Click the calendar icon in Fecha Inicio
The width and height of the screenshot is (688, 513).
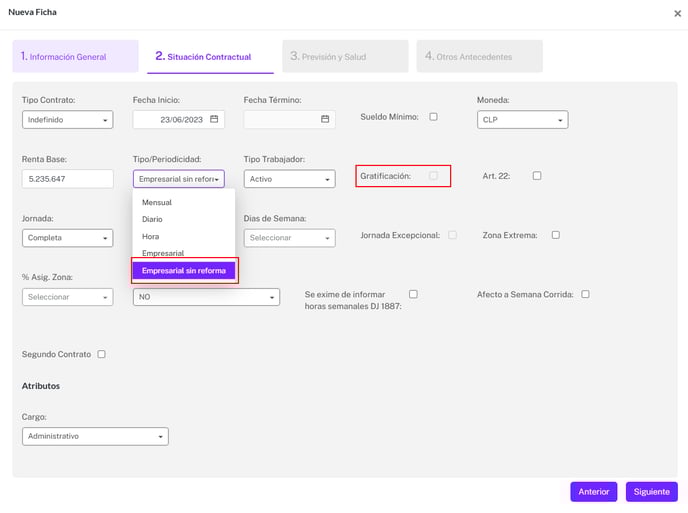(x=214, y=119)
